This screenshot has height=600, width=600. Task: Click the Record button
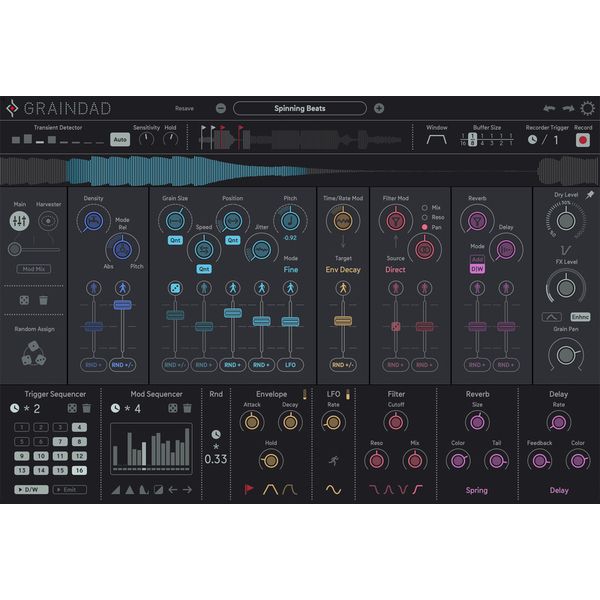(583, 141)
